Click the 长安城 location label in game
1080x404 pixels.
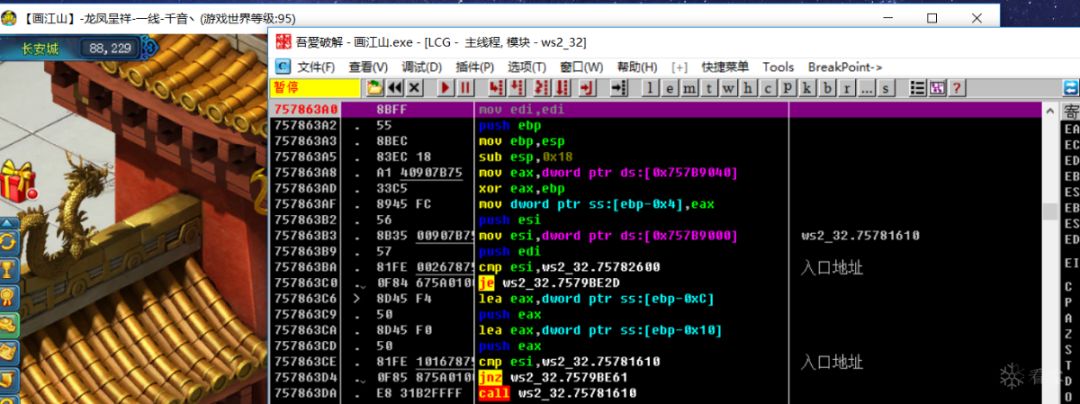point(41,48)
